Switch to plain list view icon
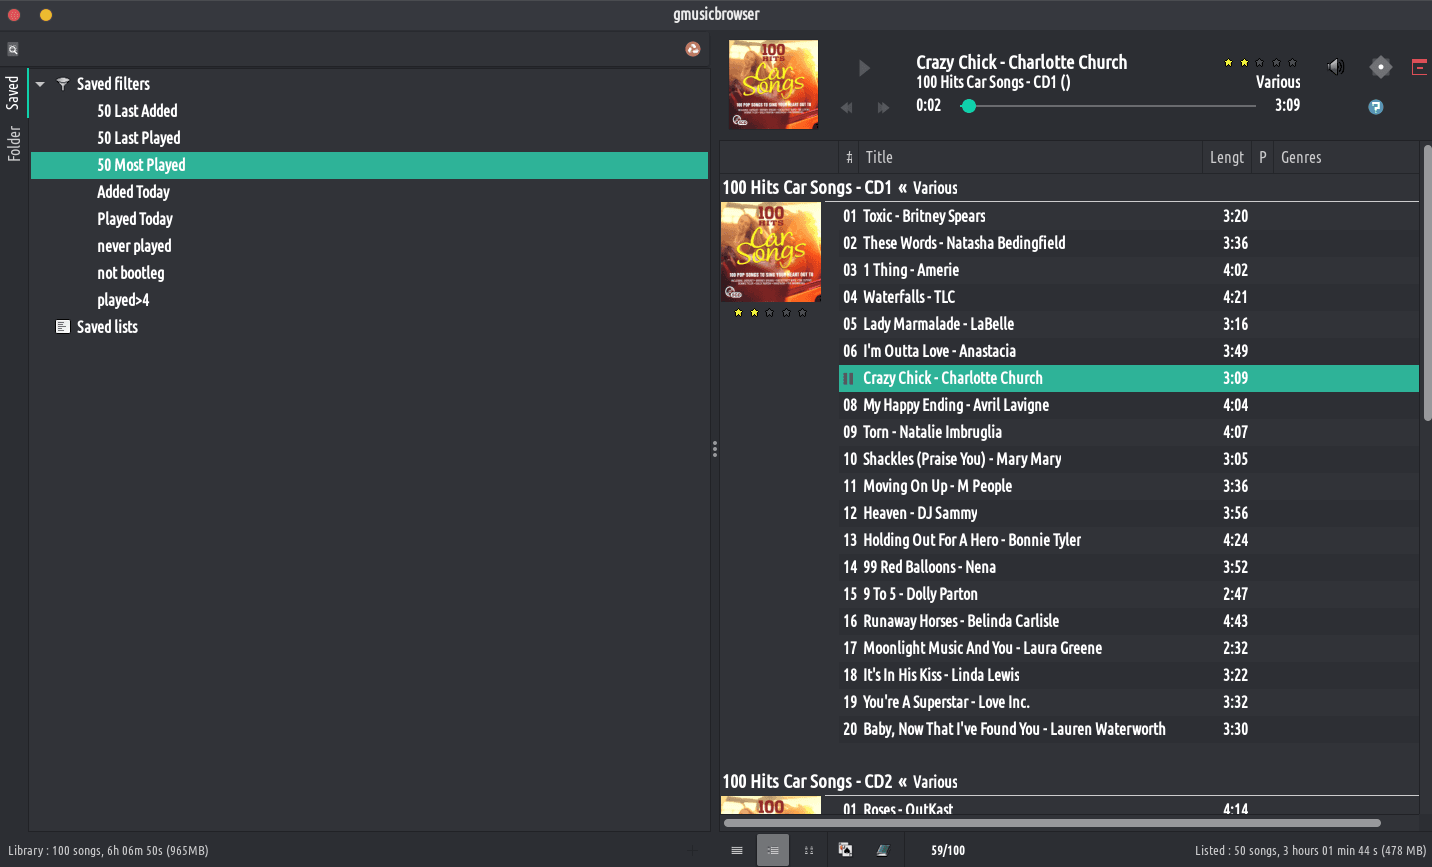Viewport: 1432px width, 867px height. click(737, 850)
